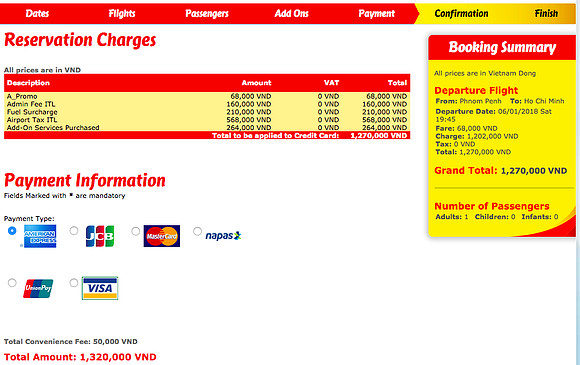Go to the Dates step
The height and width of the screenshot is (365, 580).
coord(37,14)
